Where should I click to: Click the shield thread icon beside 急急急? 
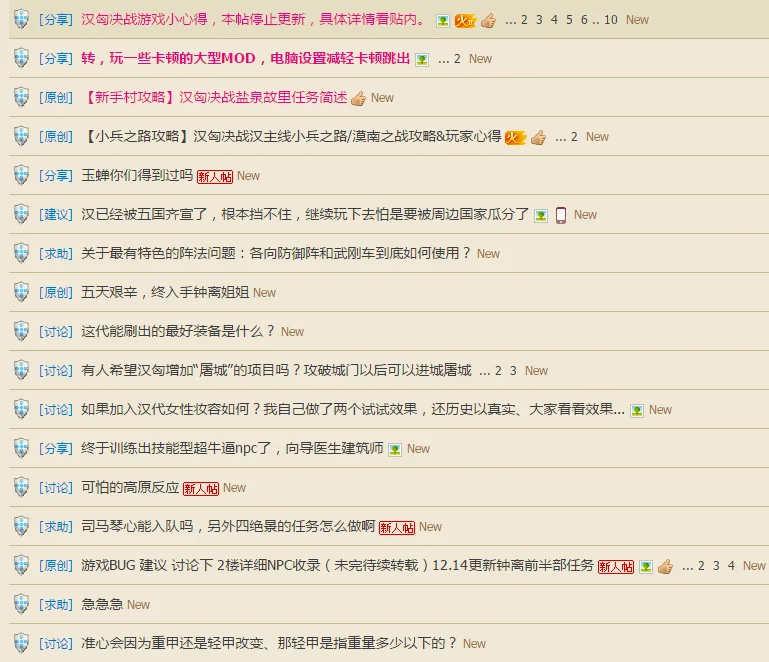click(21, 604)
